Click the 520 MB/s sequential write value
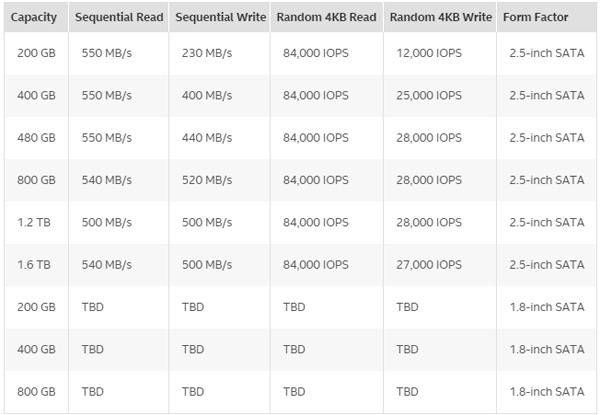The width and height of the screenshot is (600, 415). 207,180
